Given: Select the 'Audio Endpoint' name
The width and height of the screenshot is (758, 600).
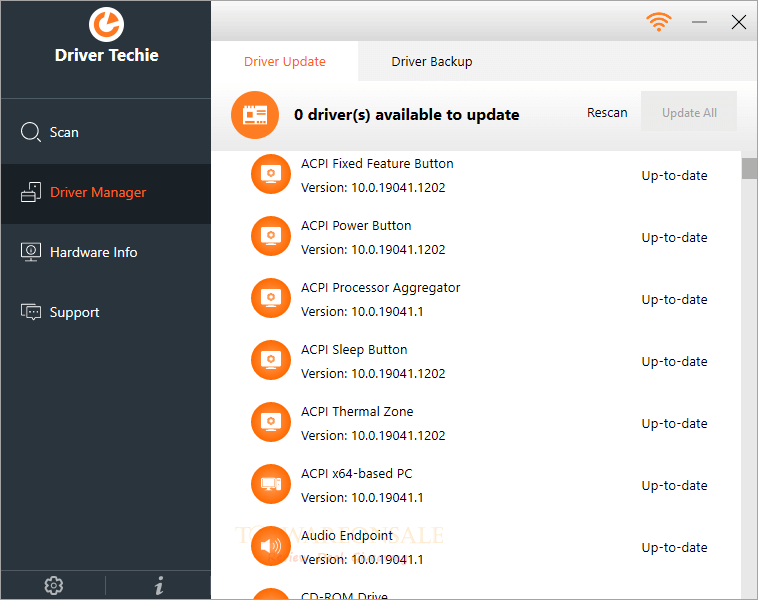Looking at the screenshot, I should 347,535.
